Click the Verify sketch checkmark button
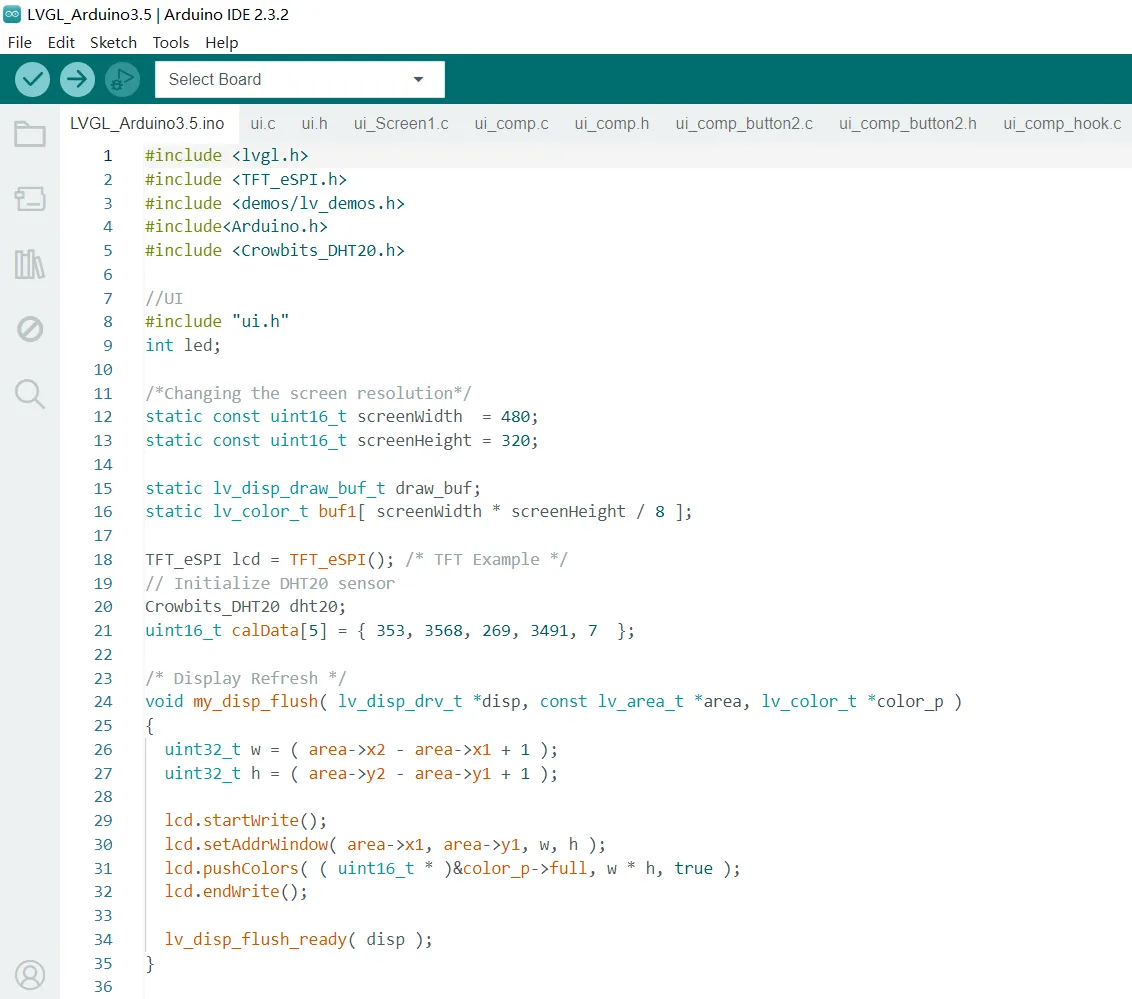 [33, 79]
